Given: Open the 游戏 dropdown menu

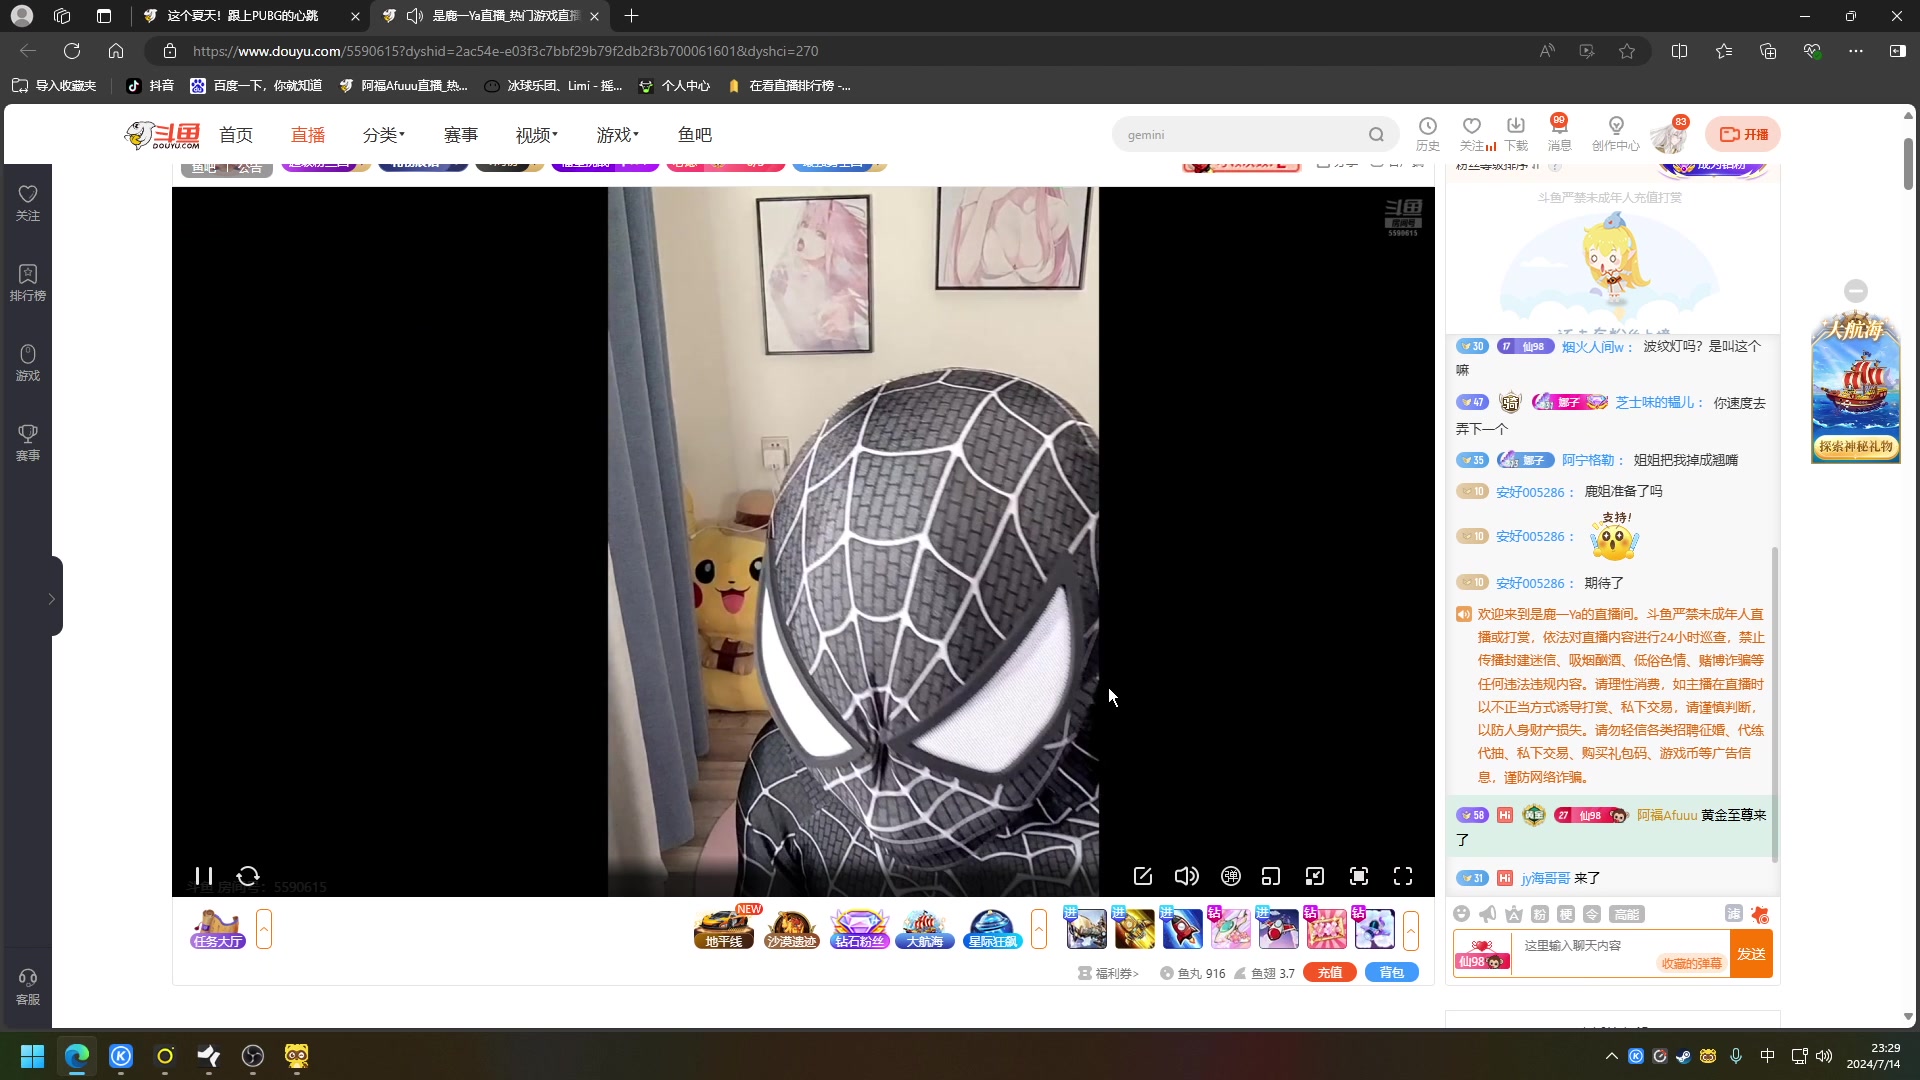Looking at the screenshot, I should [618, 135].
